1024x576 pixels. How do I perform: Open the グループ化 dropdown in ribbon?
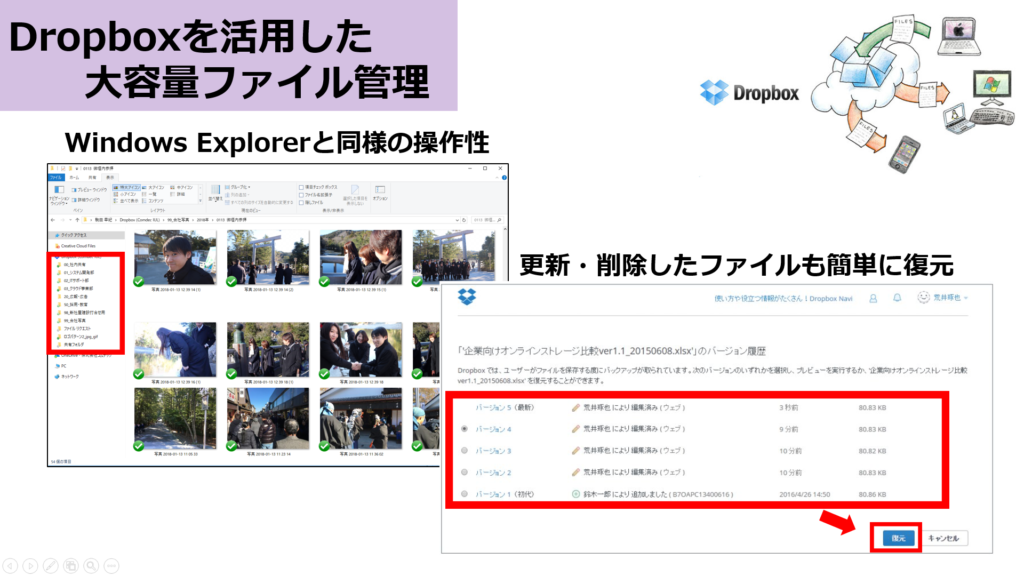pos(238,187)
